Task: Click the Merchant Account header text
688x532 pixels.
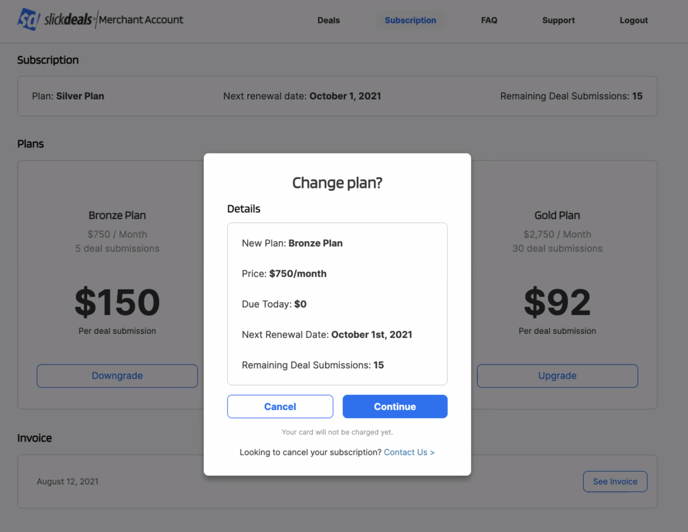Action: coord(141,19)
